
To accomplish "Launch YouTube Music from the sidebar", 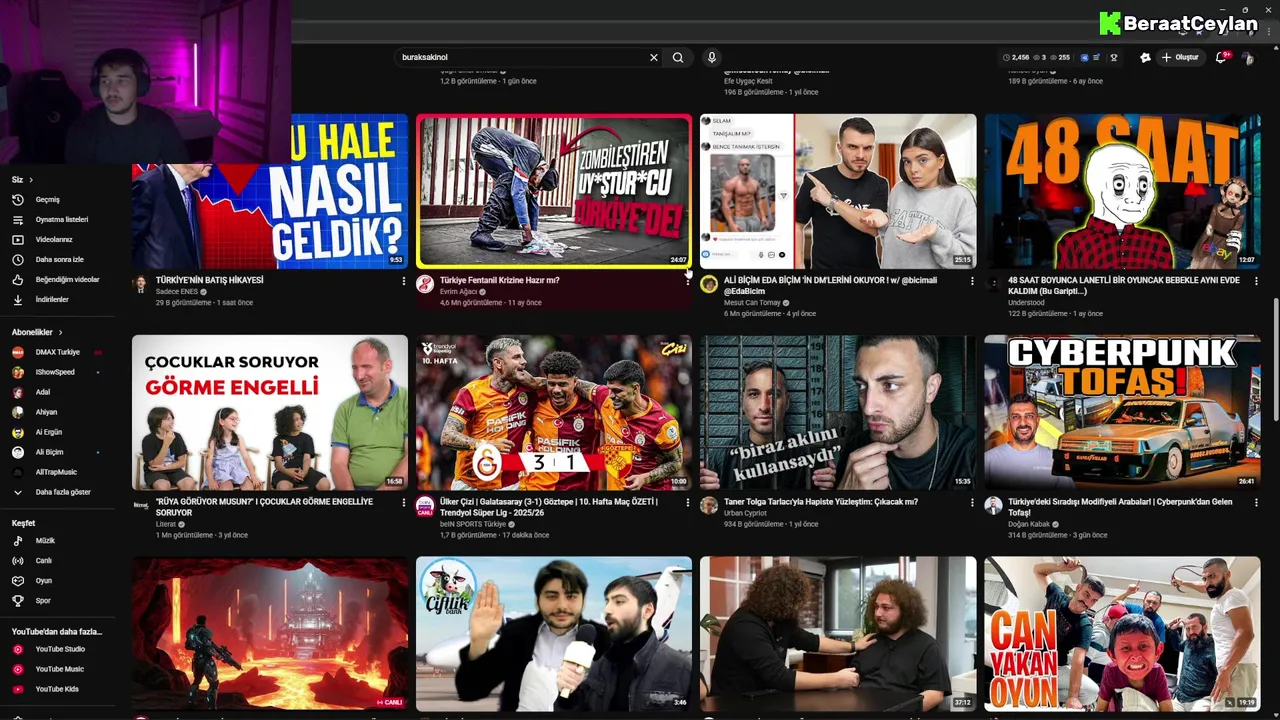I will (x=59, y=669).
